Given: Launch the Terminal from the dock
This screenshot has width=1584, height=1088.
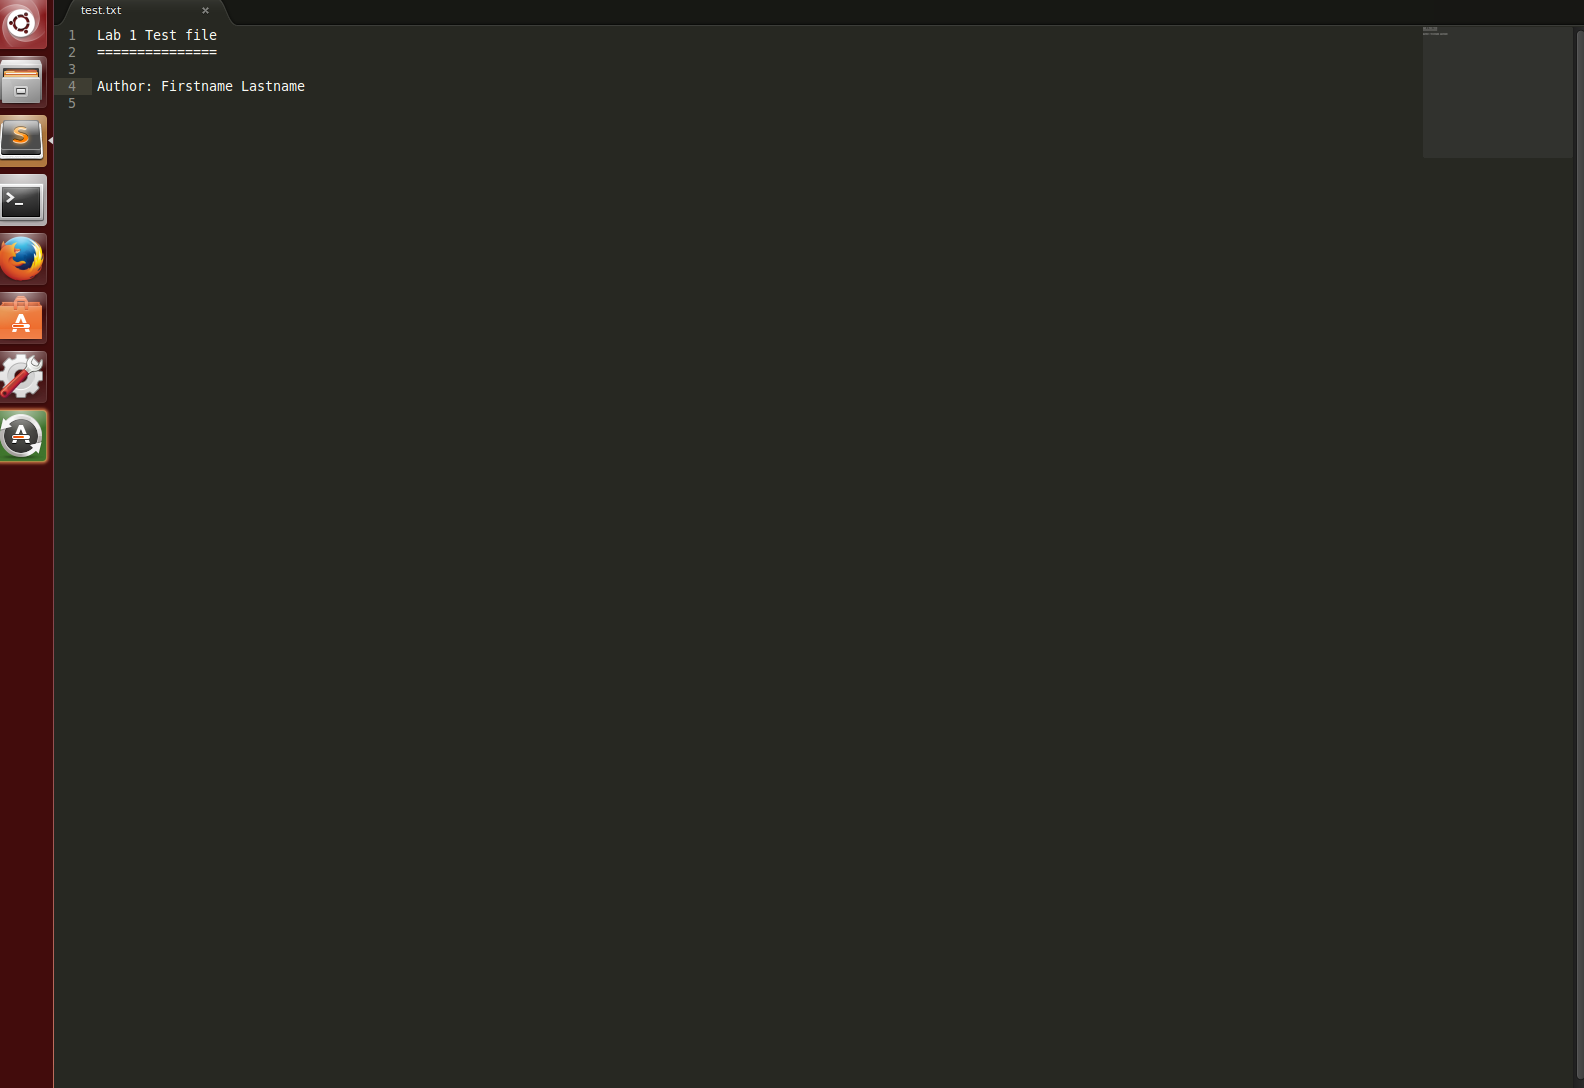Looking at the screenshot, I should 22,201.
